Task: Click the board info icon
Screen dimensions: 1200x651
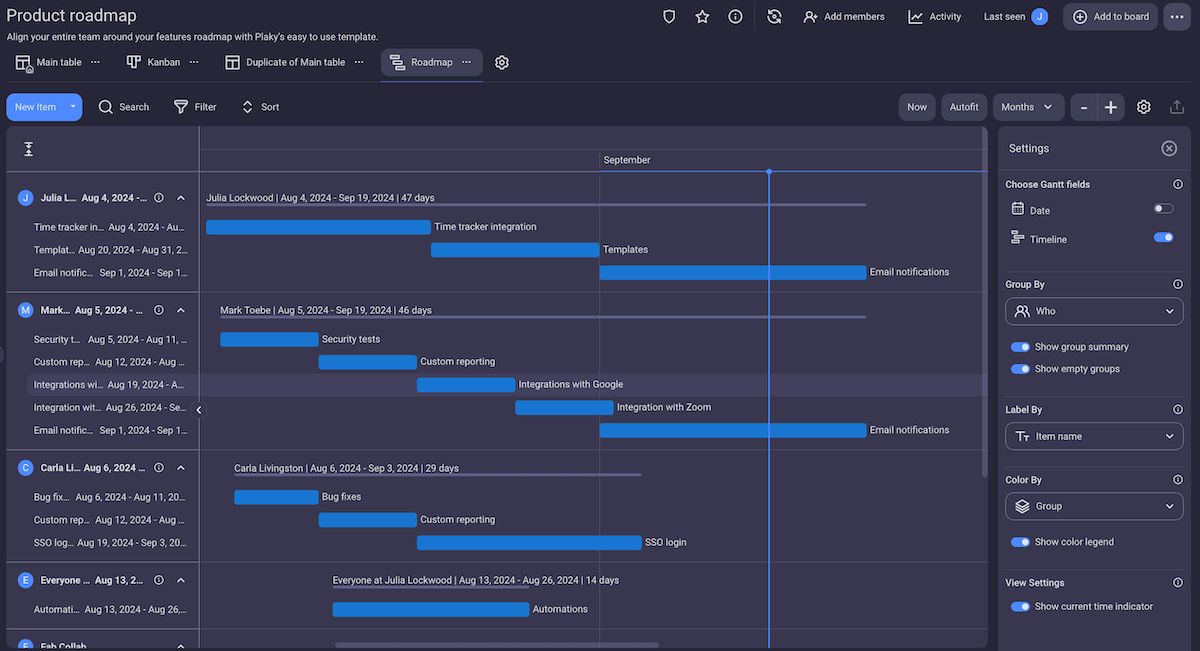Action: pos(735,17)
